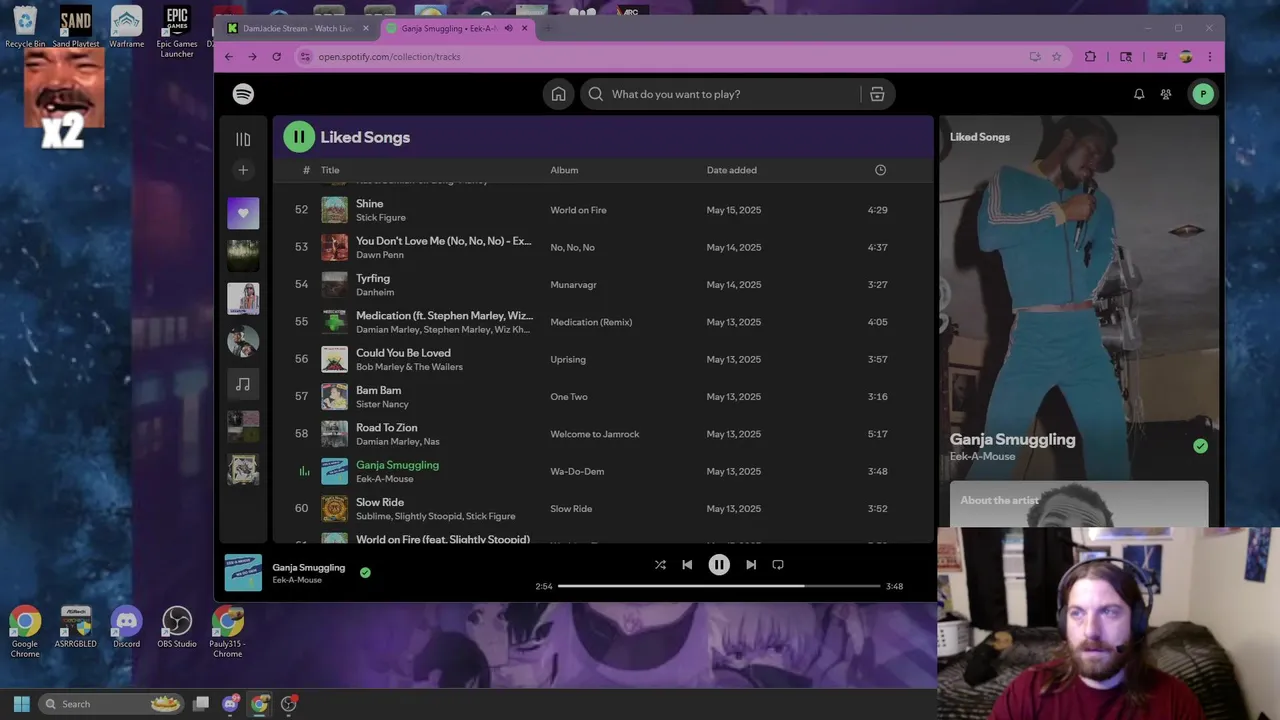Bookmark this page with star icon

[x=1056, y=57]
